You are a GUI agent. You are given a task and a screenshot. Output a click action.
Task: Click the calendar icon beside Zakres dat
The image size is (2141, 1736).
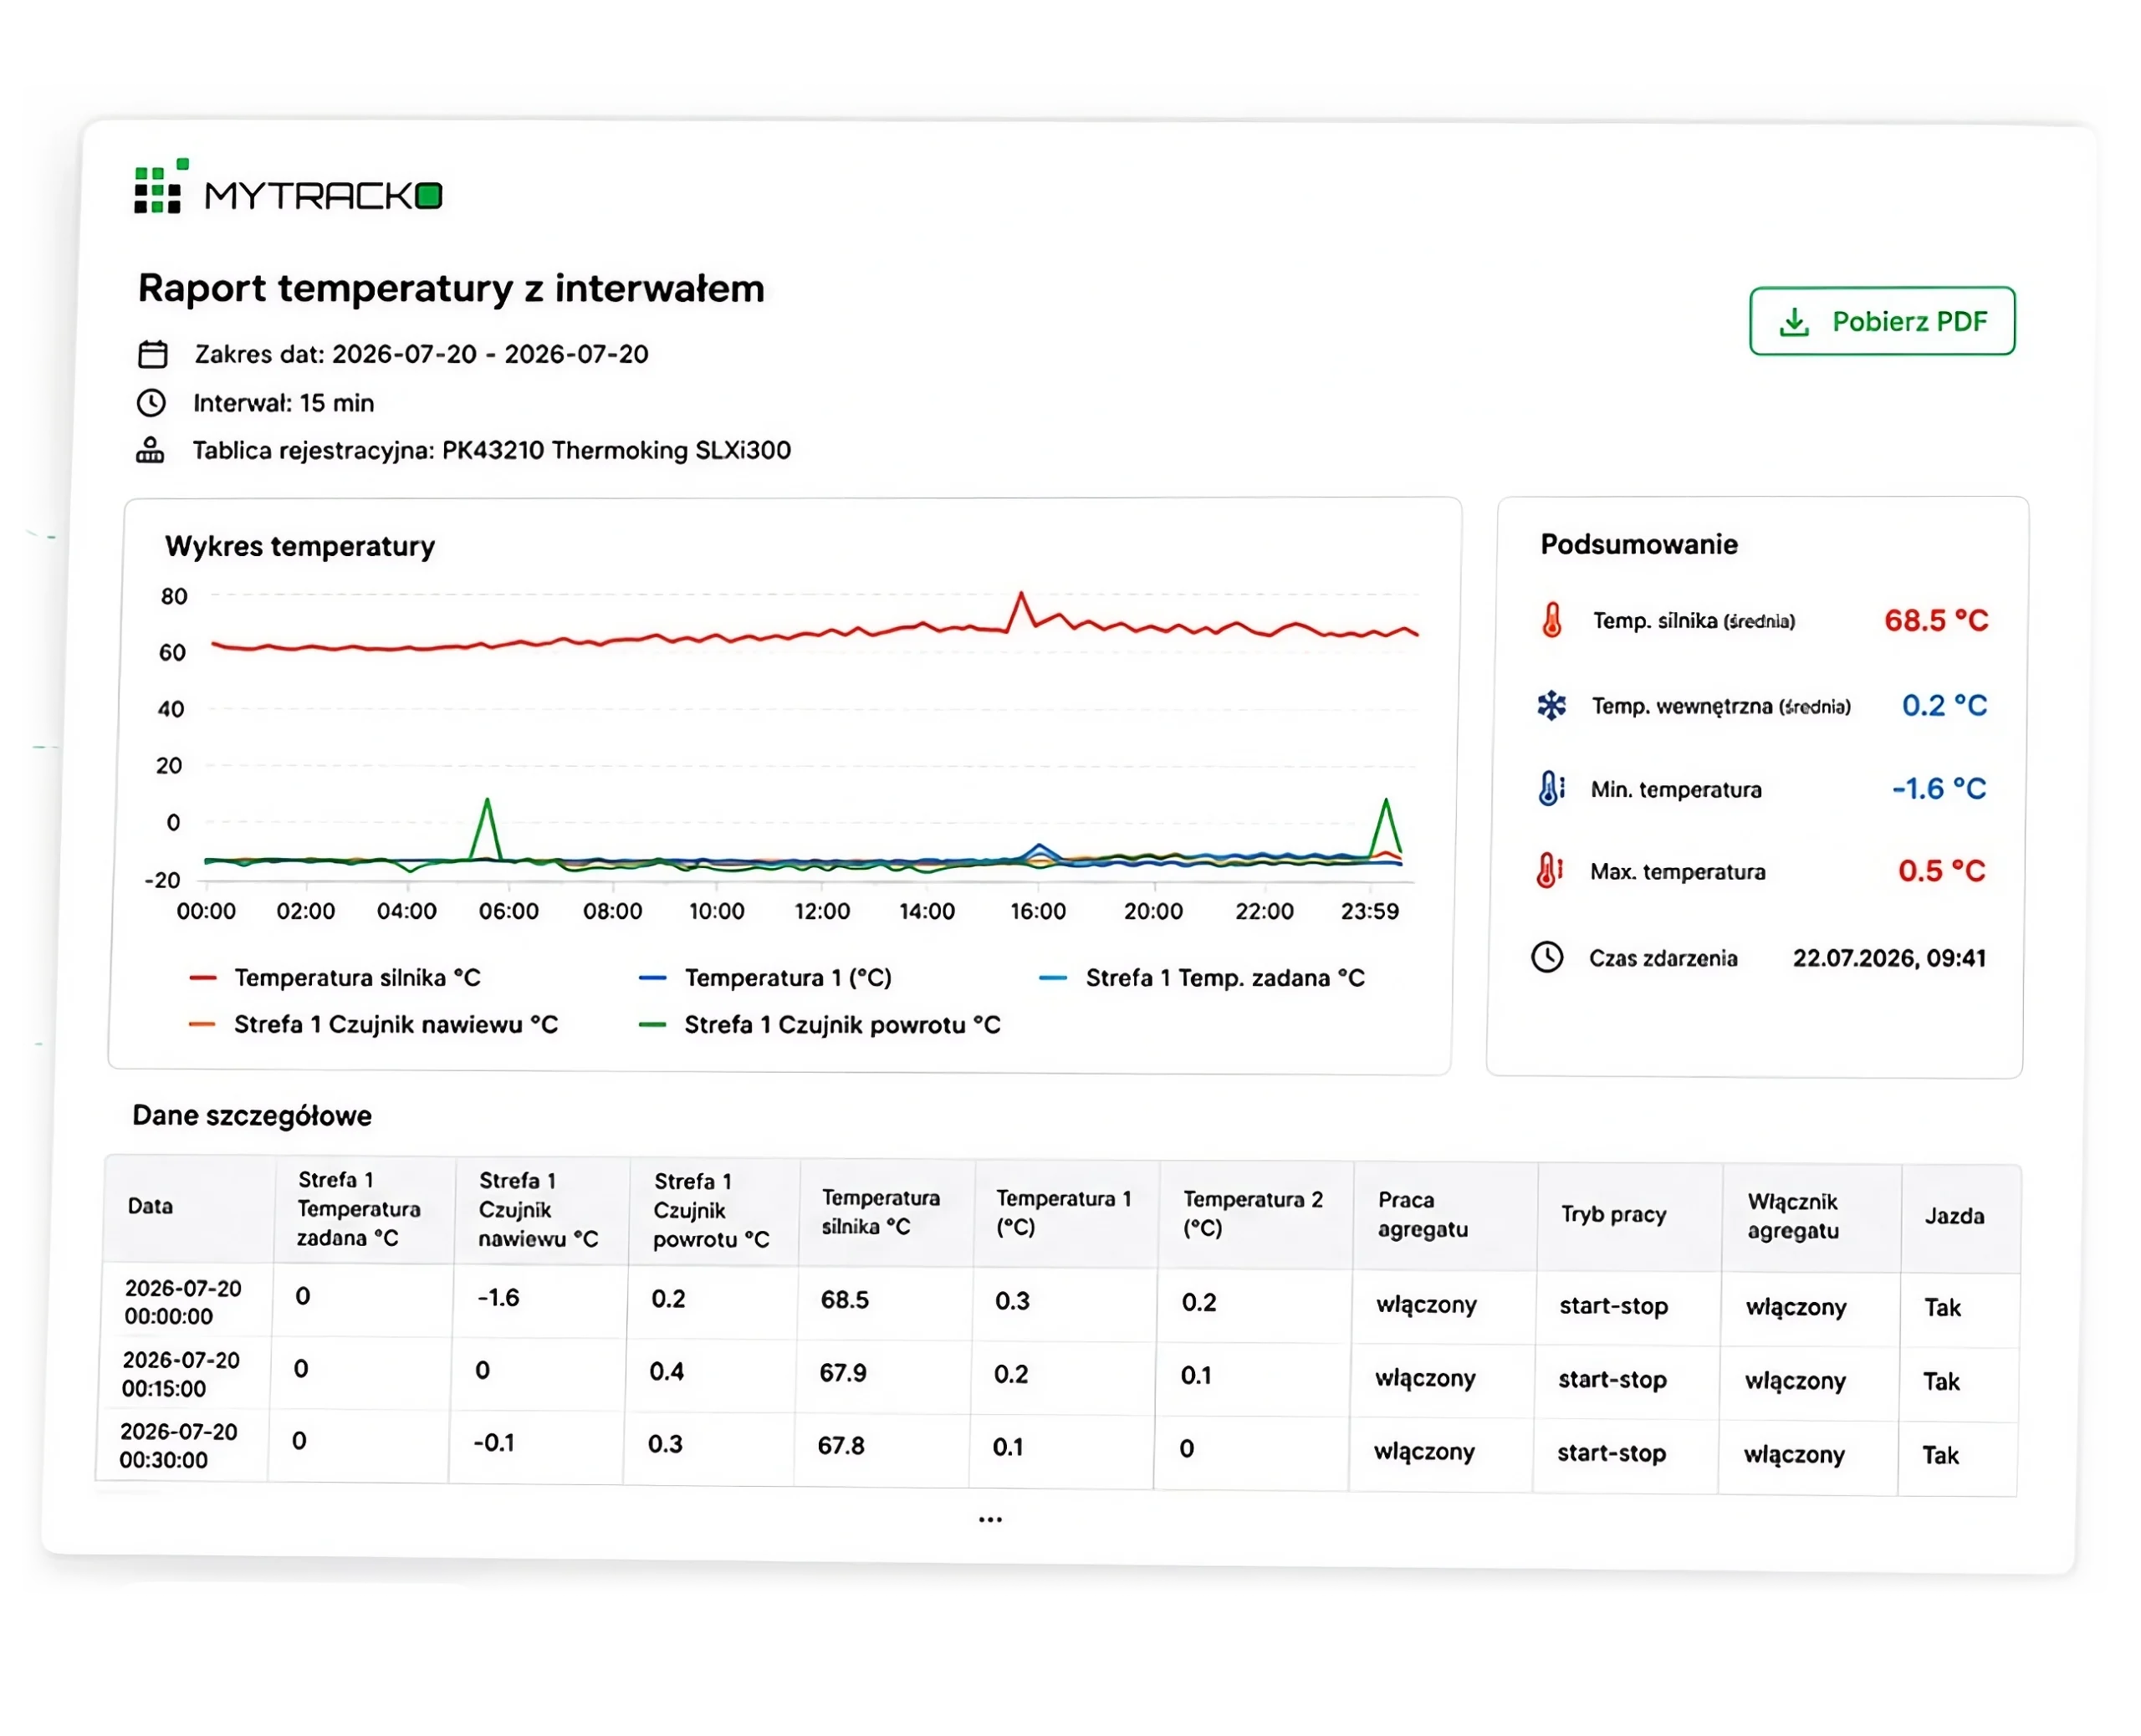tap(152, 354)
